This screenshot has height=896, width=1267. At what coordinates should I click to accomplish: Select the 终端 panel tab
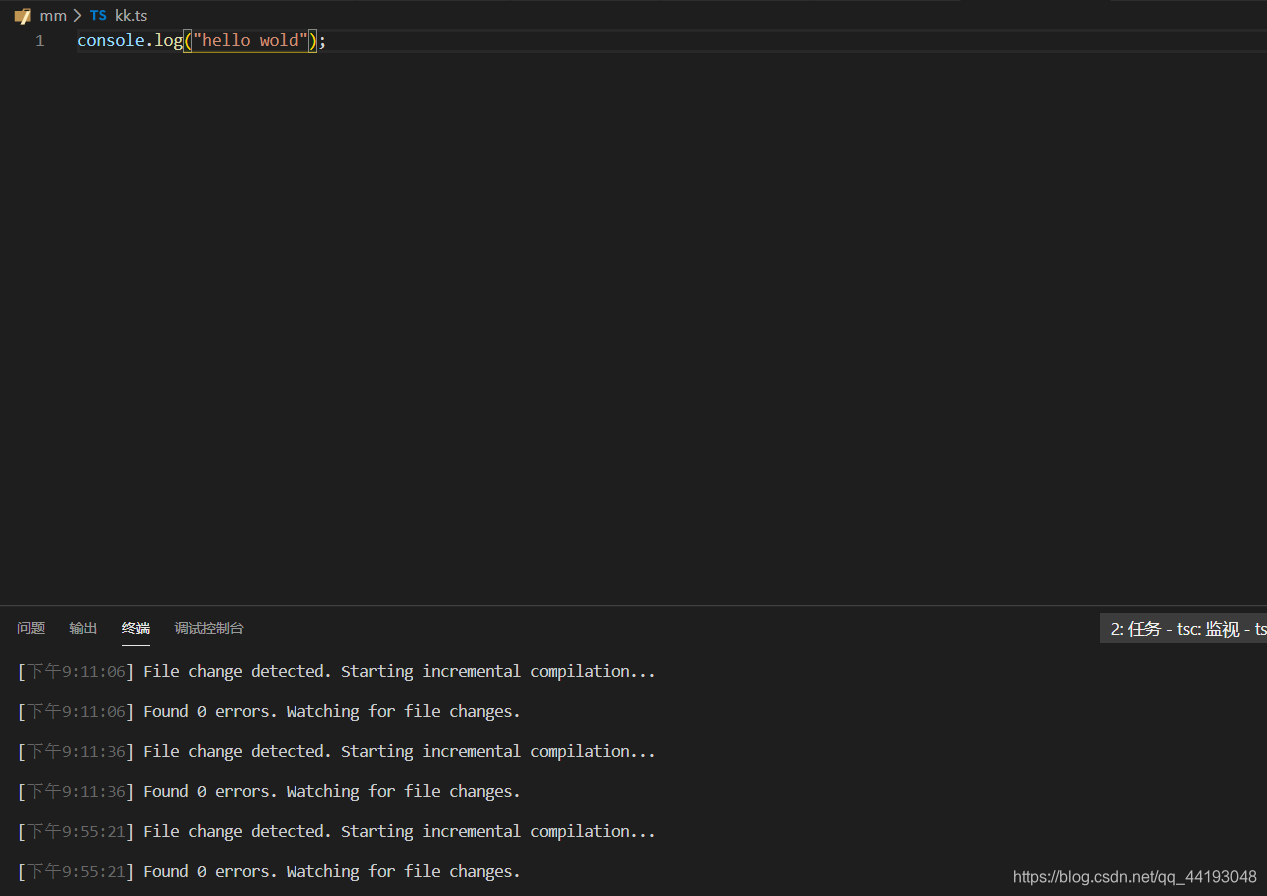136,628
